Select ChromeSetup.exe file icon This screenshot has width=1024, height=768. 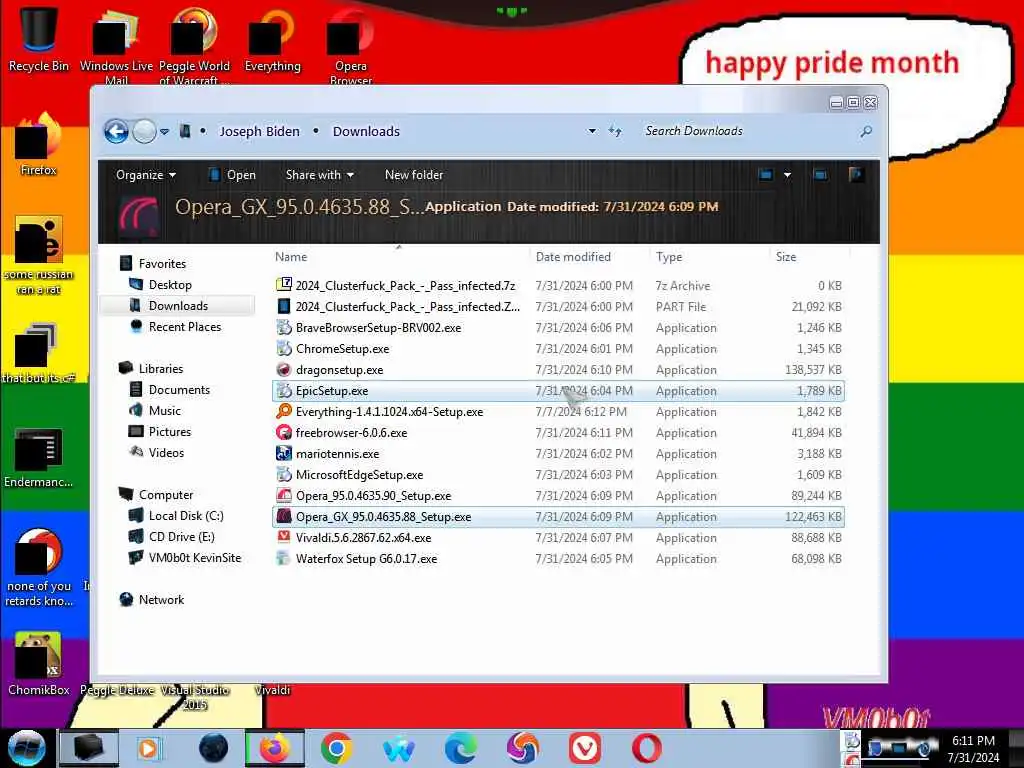point(283,349)
